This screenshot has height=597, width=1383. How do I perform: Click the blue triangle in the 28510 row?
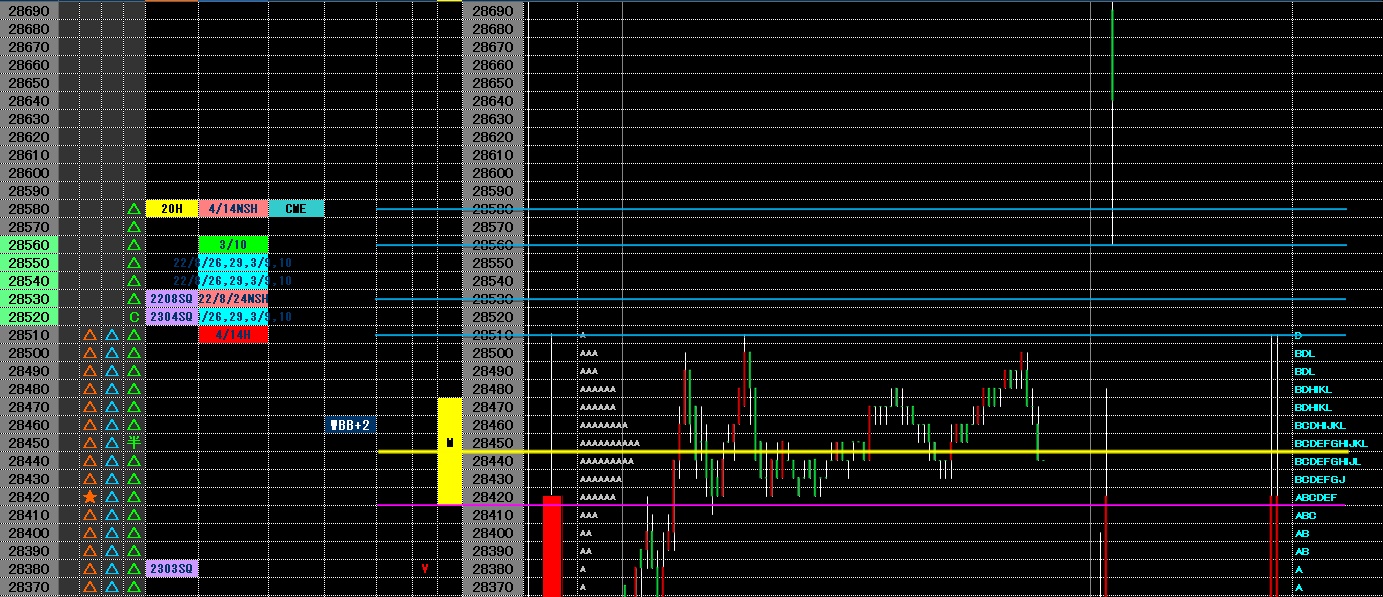(x=112, y=335)
